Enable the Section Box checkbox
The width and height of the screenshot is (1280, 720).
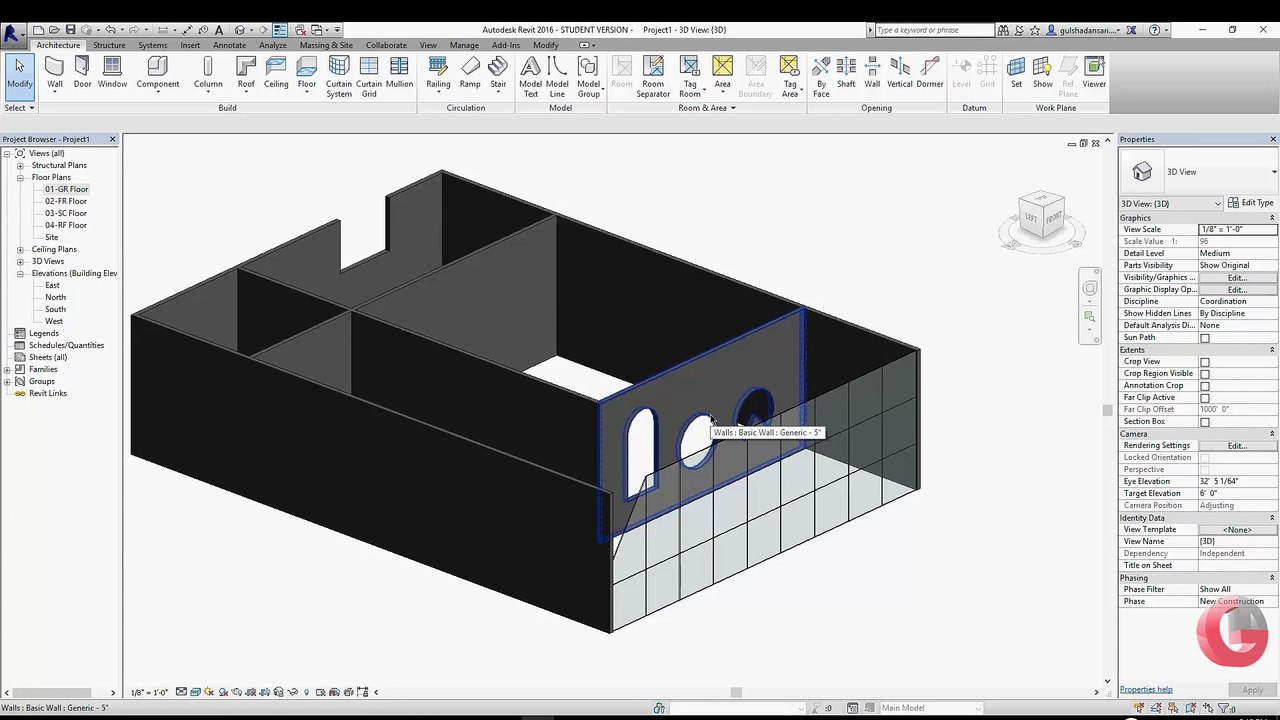click(1205, 422)
